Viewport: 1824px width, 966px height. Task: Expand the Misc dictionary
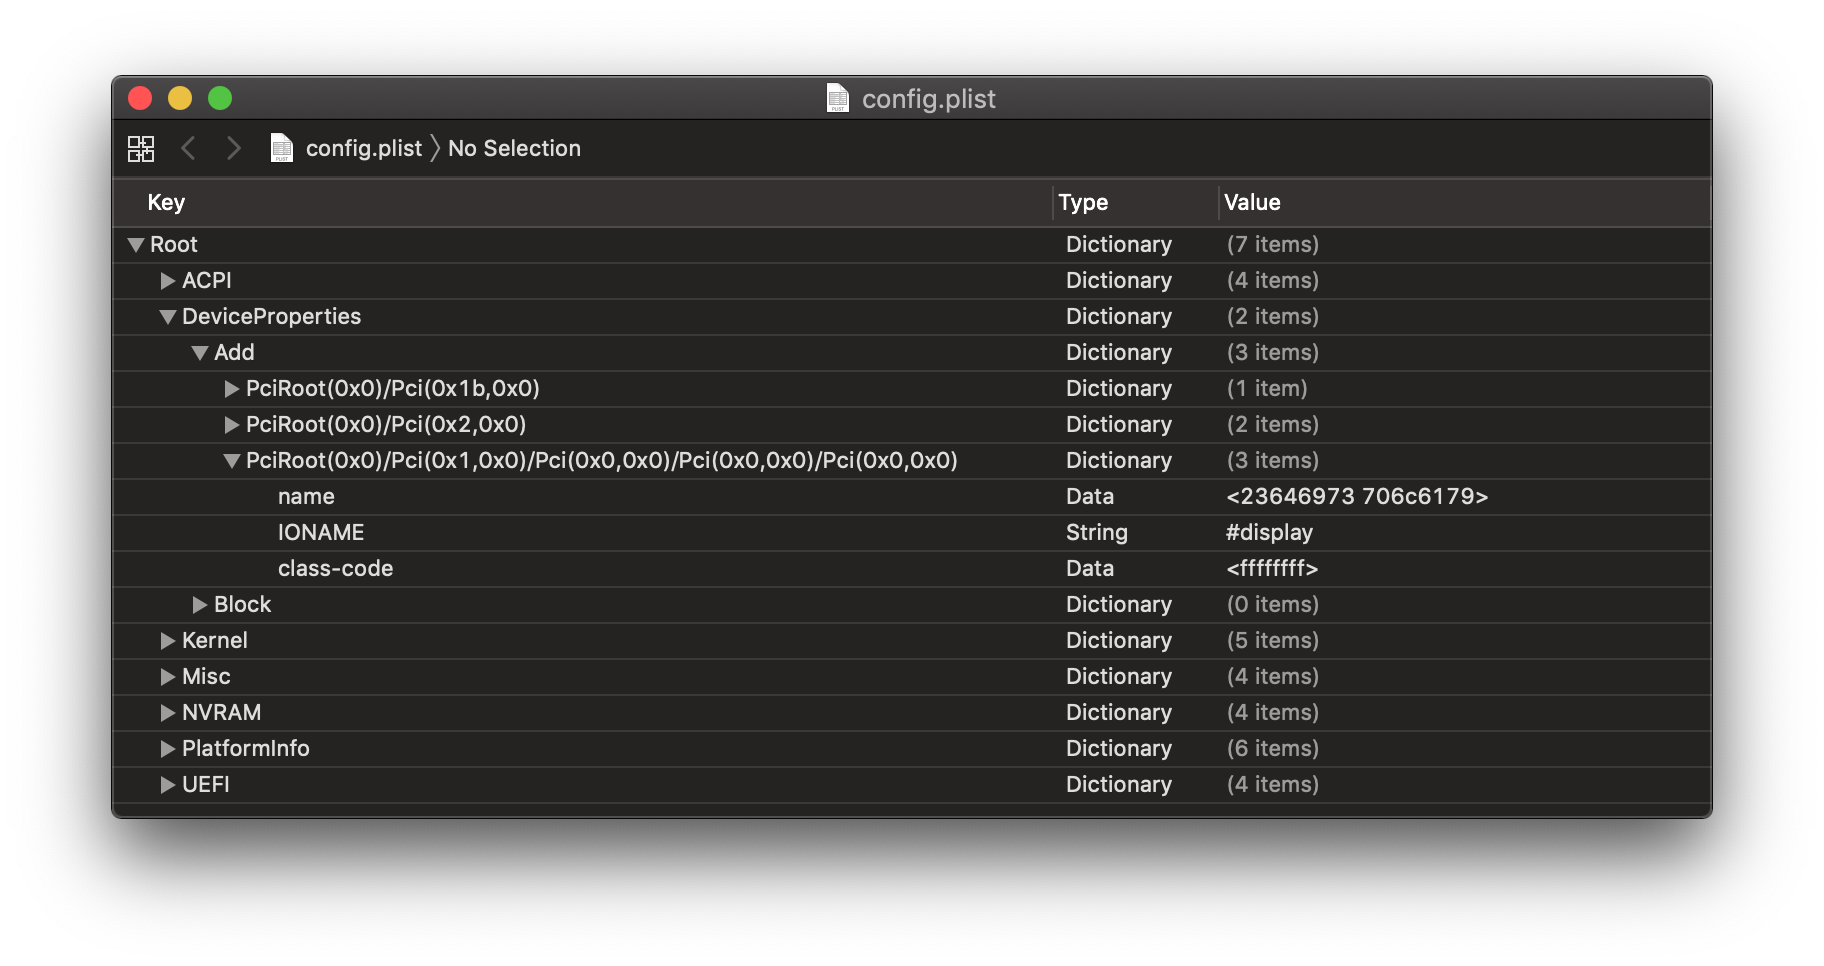pyautogui.click(x=168, y=677)
